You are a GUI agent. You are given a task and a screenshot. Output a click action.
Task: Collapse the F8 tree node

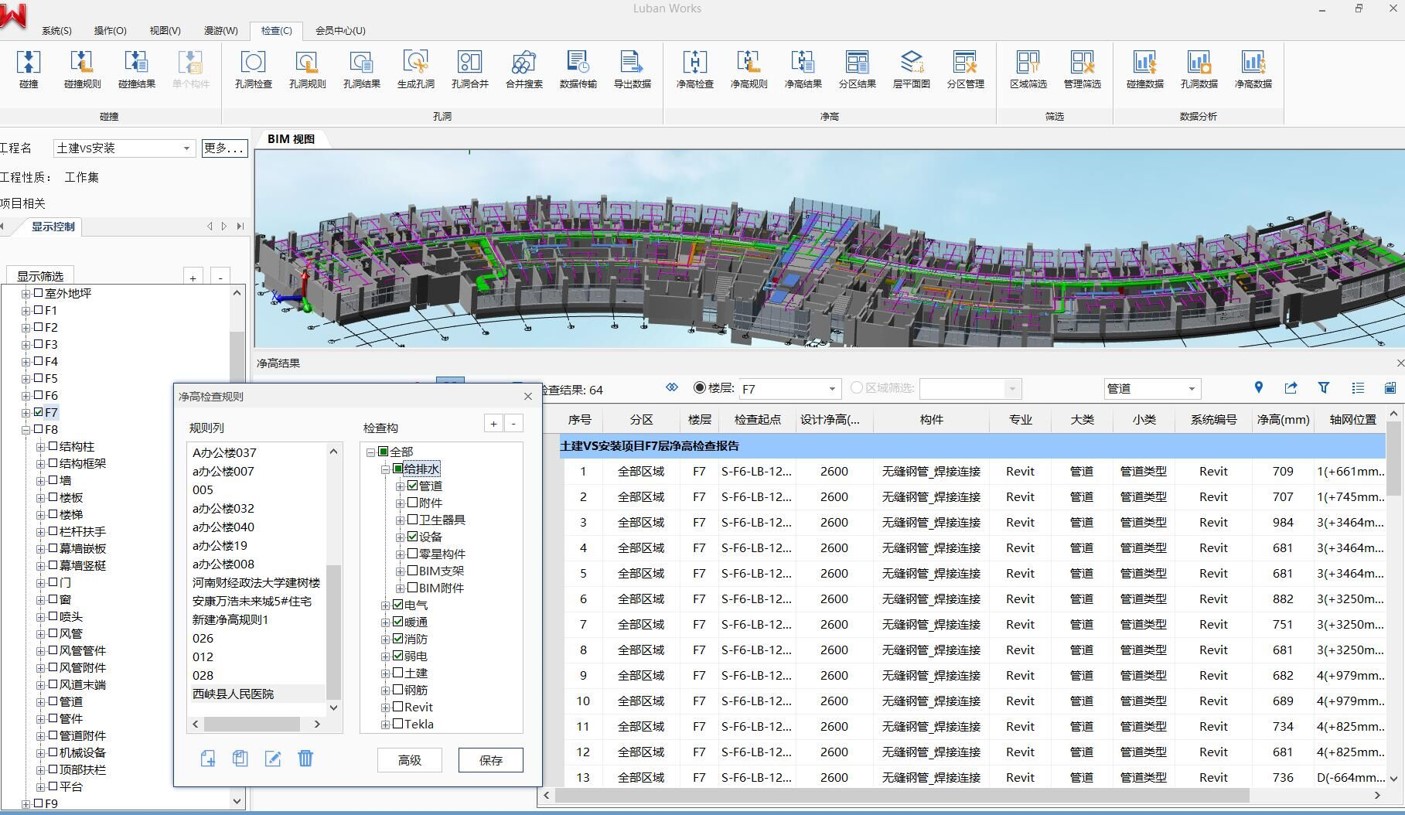26,429
